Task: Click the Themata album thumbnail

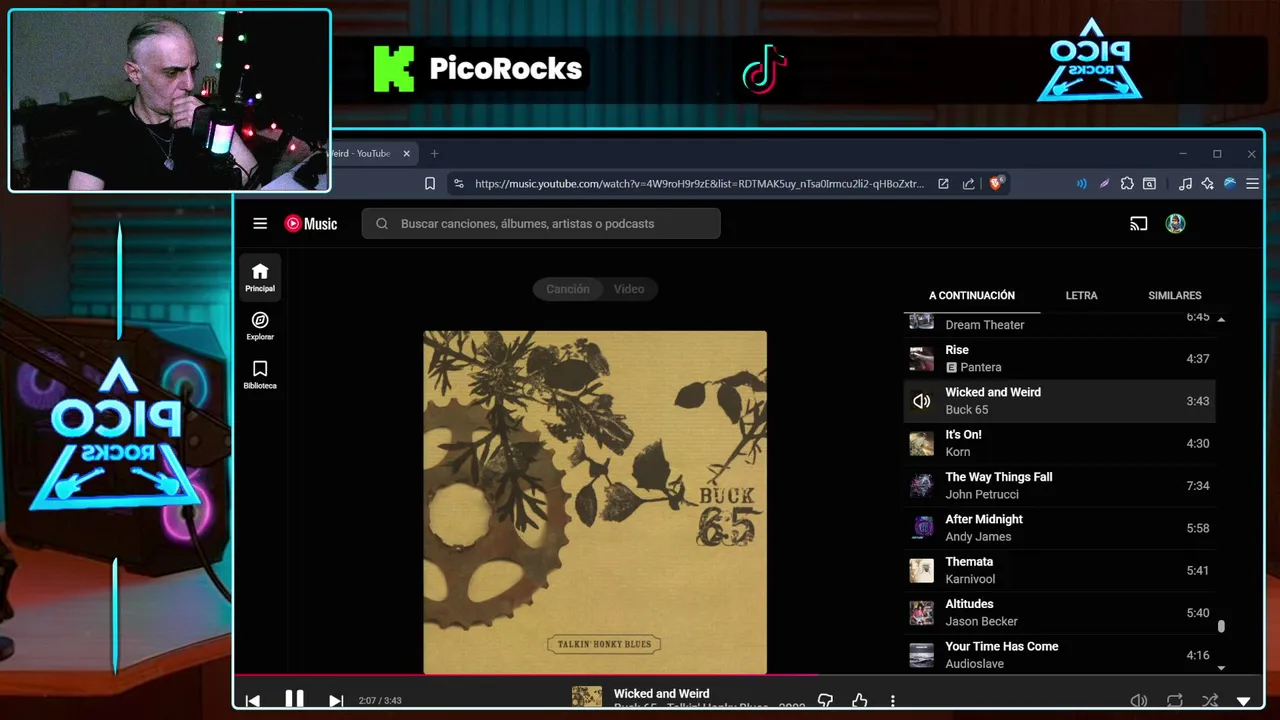Action: 921,570
